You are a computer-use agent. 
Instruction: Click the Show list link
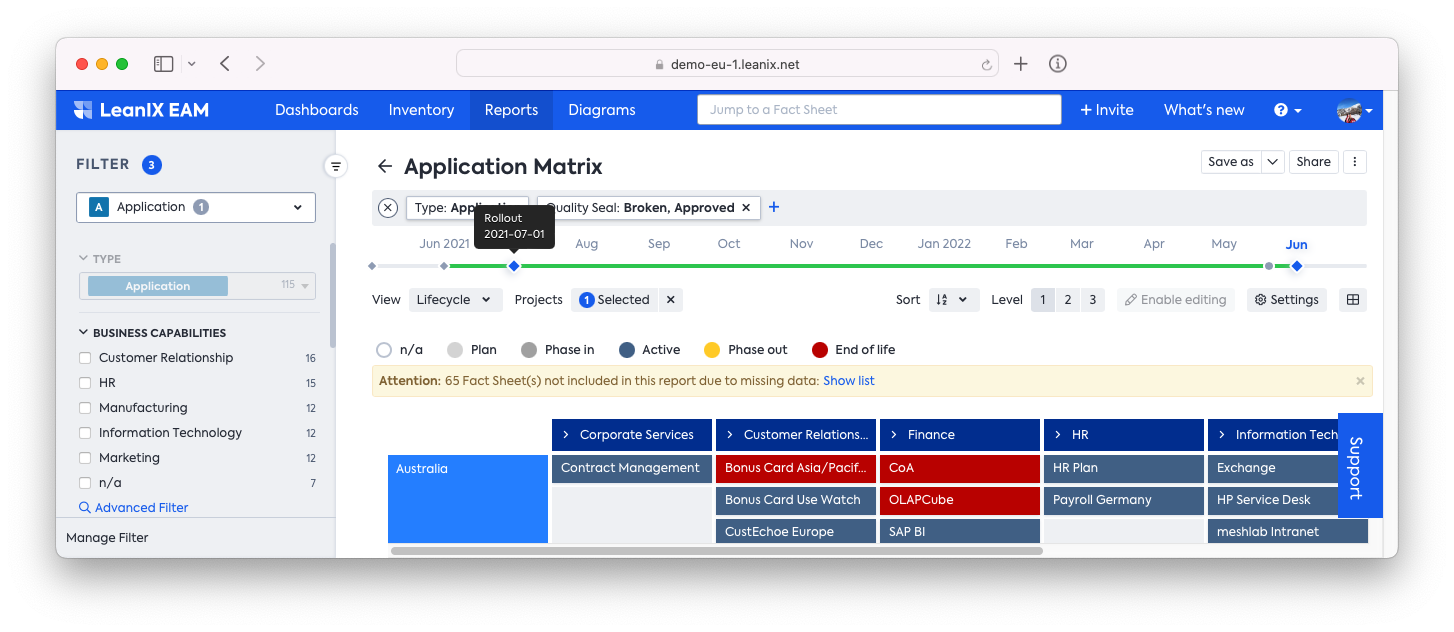(x=849, y=381)
